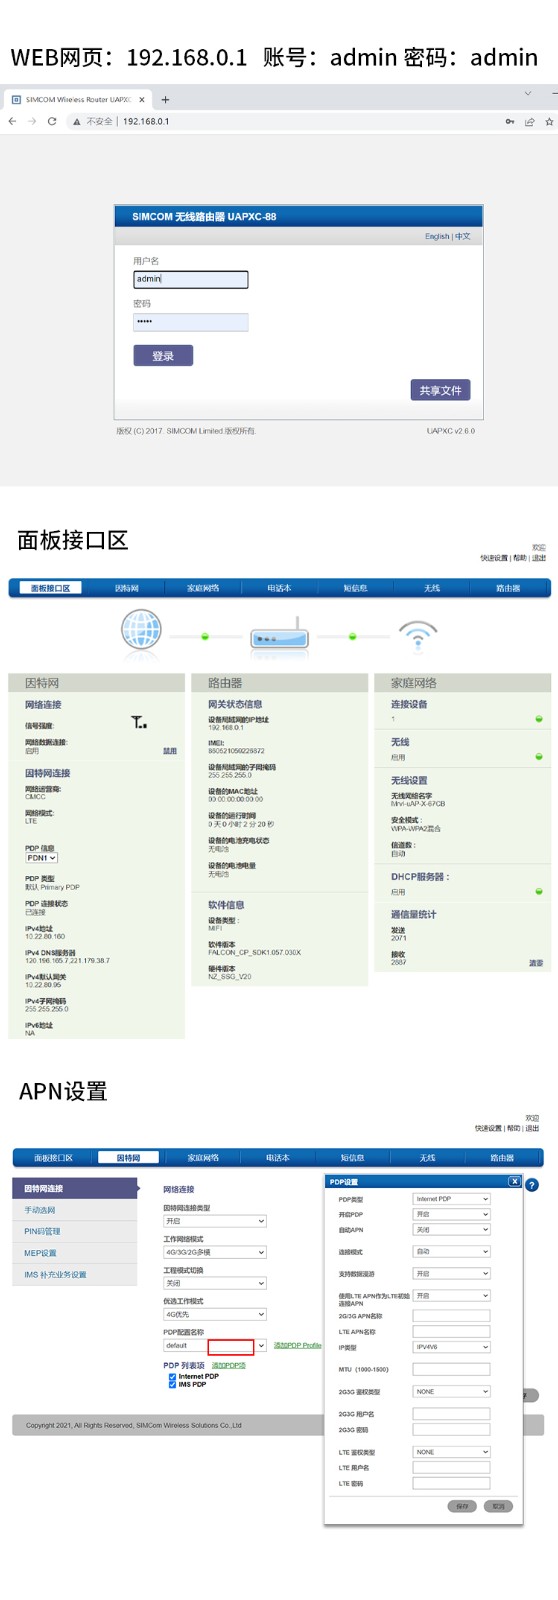Focus the 192.168.0.1 address bar

(146, 122)
